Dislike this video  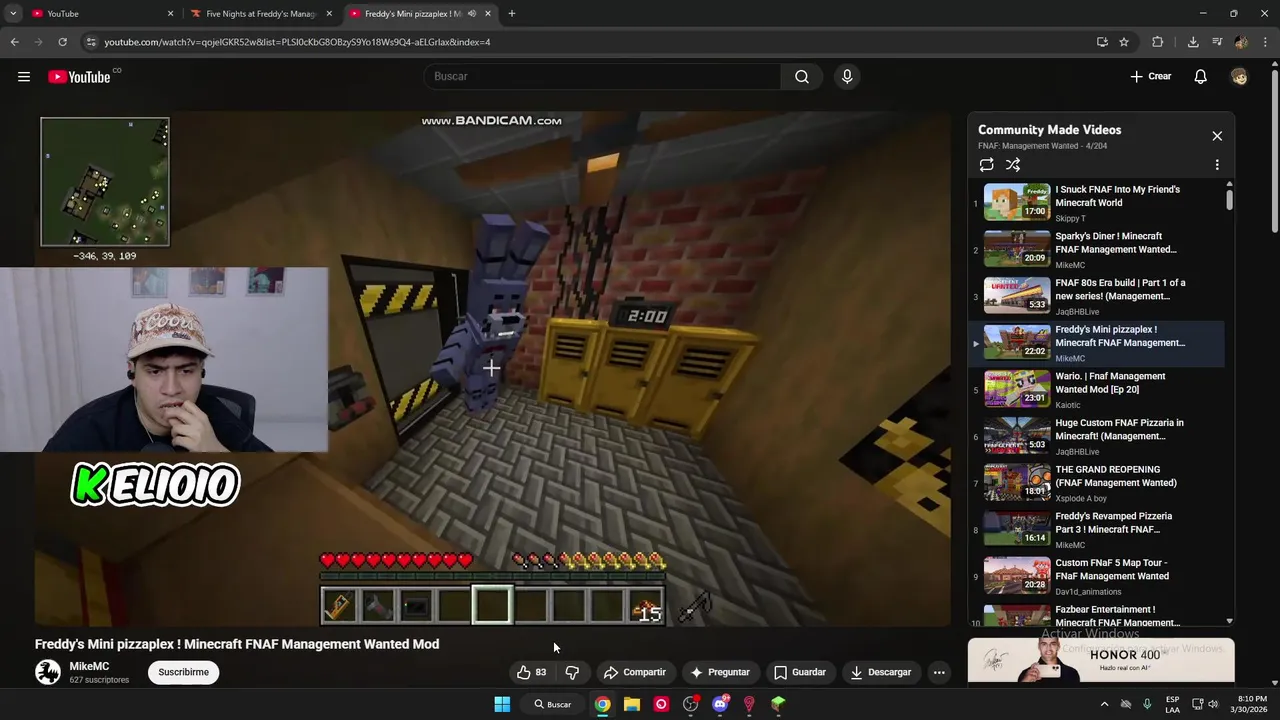click(x=572, y=672)
